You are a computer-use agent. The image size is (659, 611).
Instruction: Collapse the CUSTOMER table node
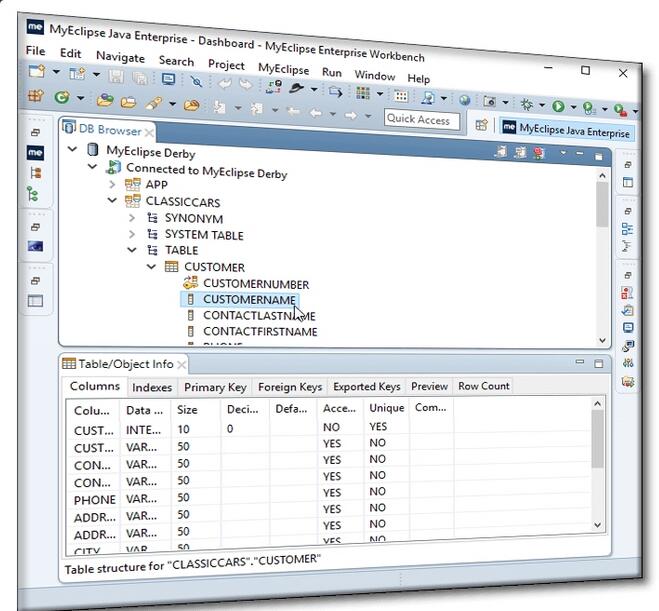coord(151,266)
